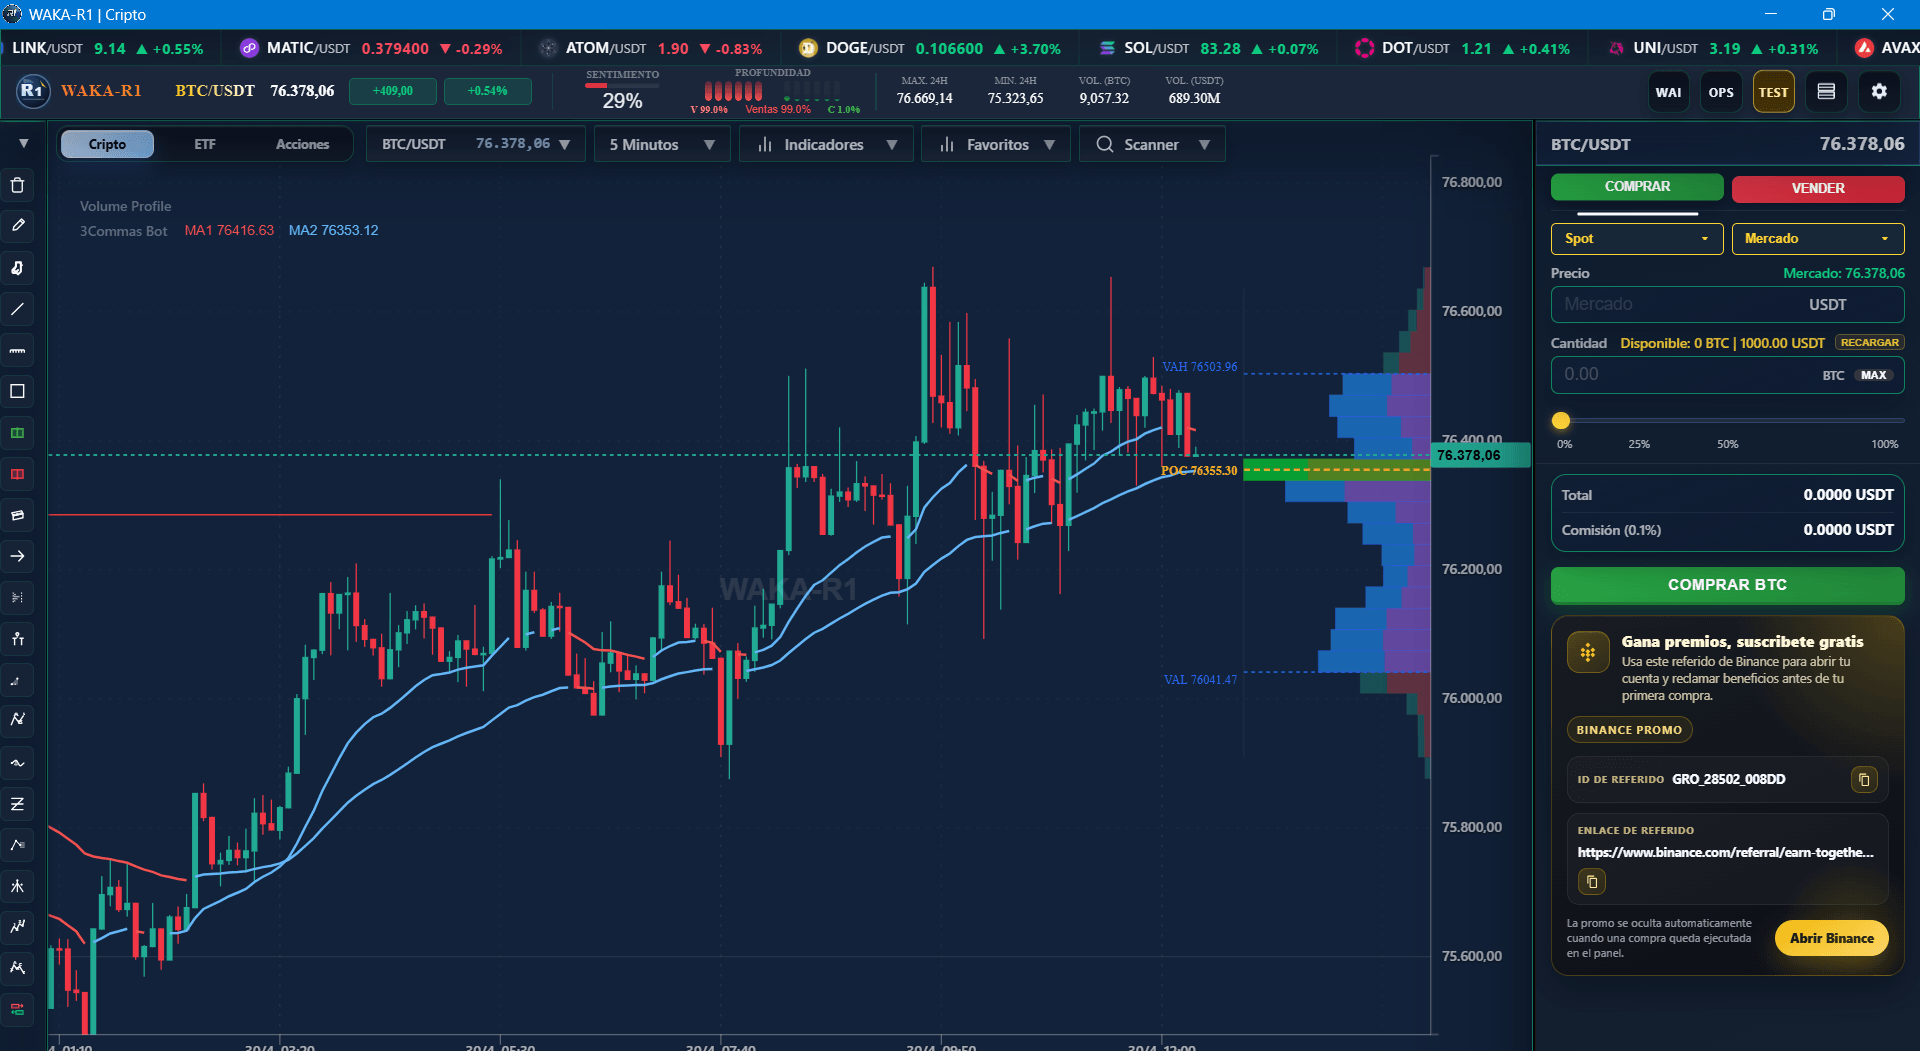Expand the Indicadores dropdown

(826, 144)
